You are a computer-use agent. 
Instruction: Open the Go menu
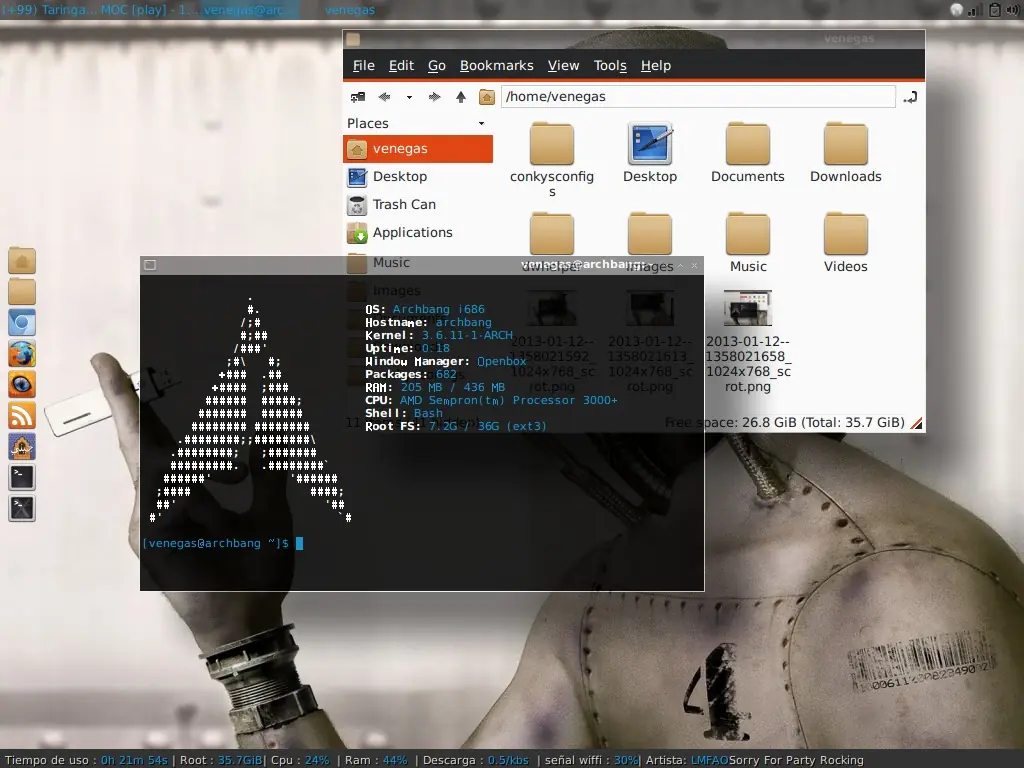point(437,65)
